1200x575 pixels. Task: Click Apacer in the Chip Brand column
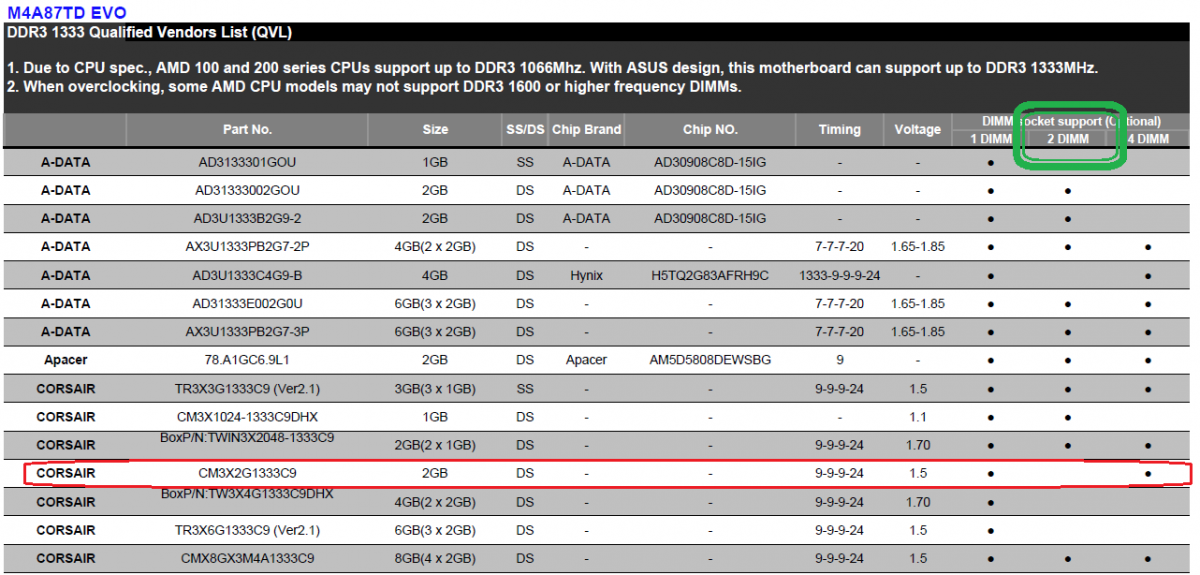coord(587,360)
